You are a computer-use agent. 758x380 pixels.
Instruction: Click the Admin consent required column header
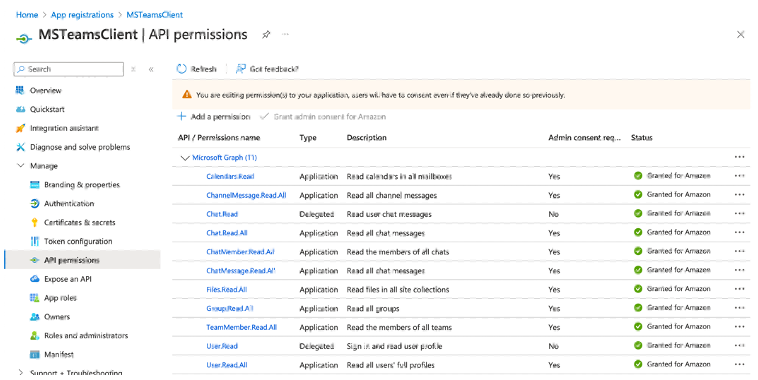point(584,138)
